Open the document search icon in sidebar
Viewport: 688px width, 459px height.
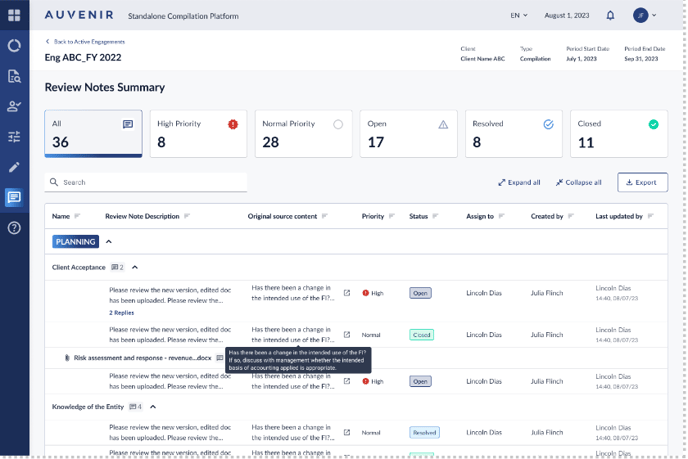[14, 76]
